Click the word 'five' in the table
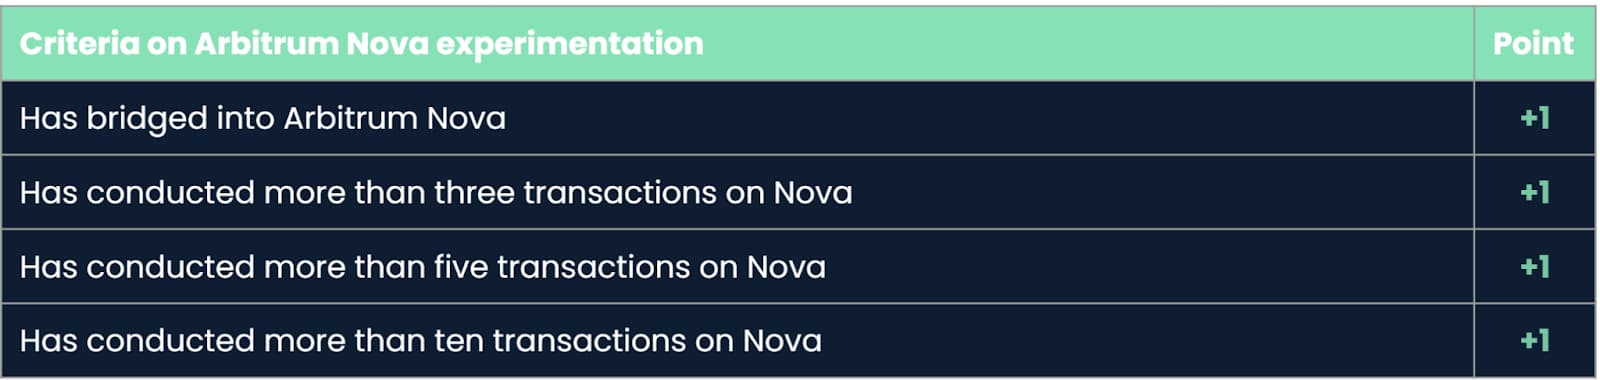 [460, 267]
